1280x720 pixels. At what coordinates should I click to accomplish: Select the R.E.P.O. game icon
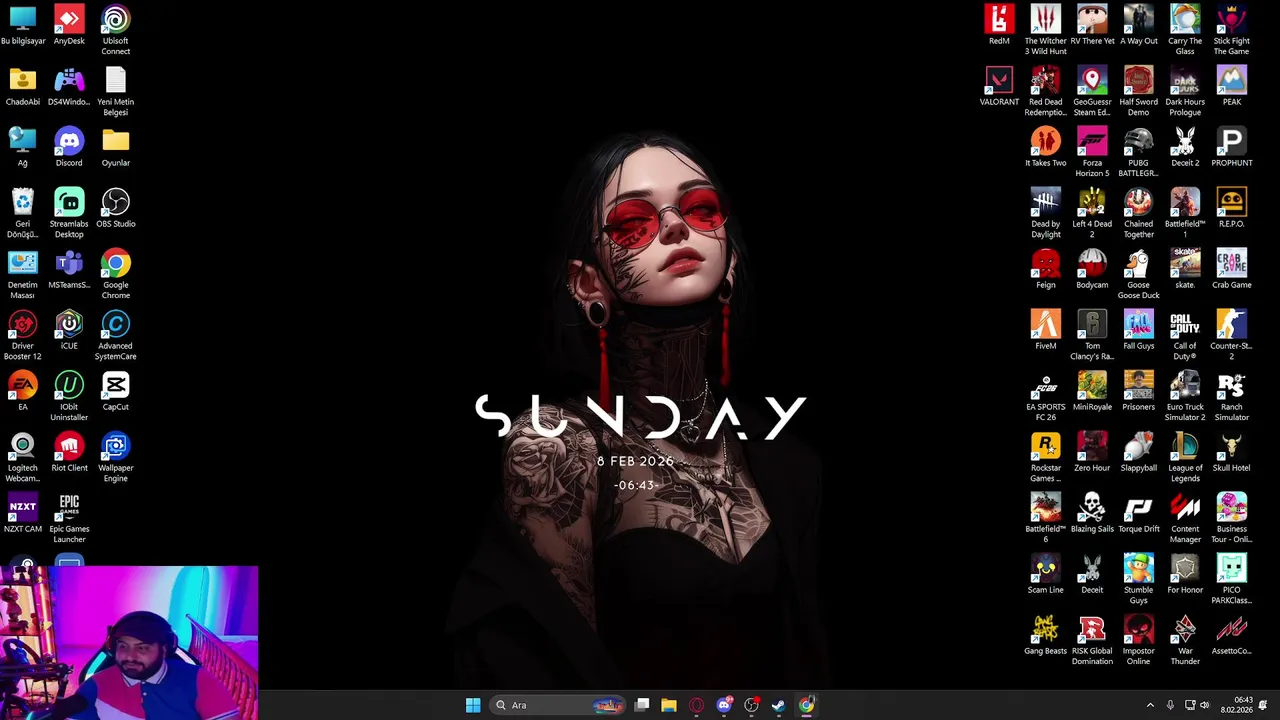point(1231,208)
